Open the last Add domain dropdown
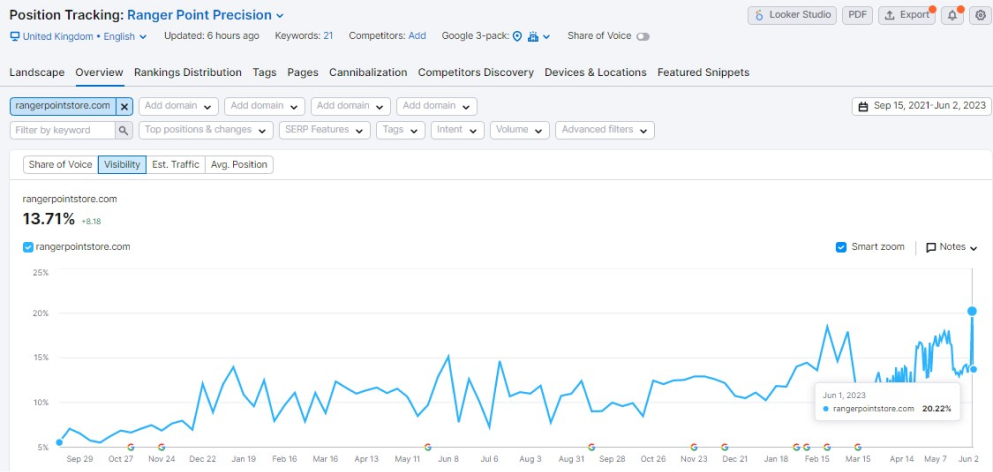This screenshot has height=472, width=993. [x=436, y=106]
